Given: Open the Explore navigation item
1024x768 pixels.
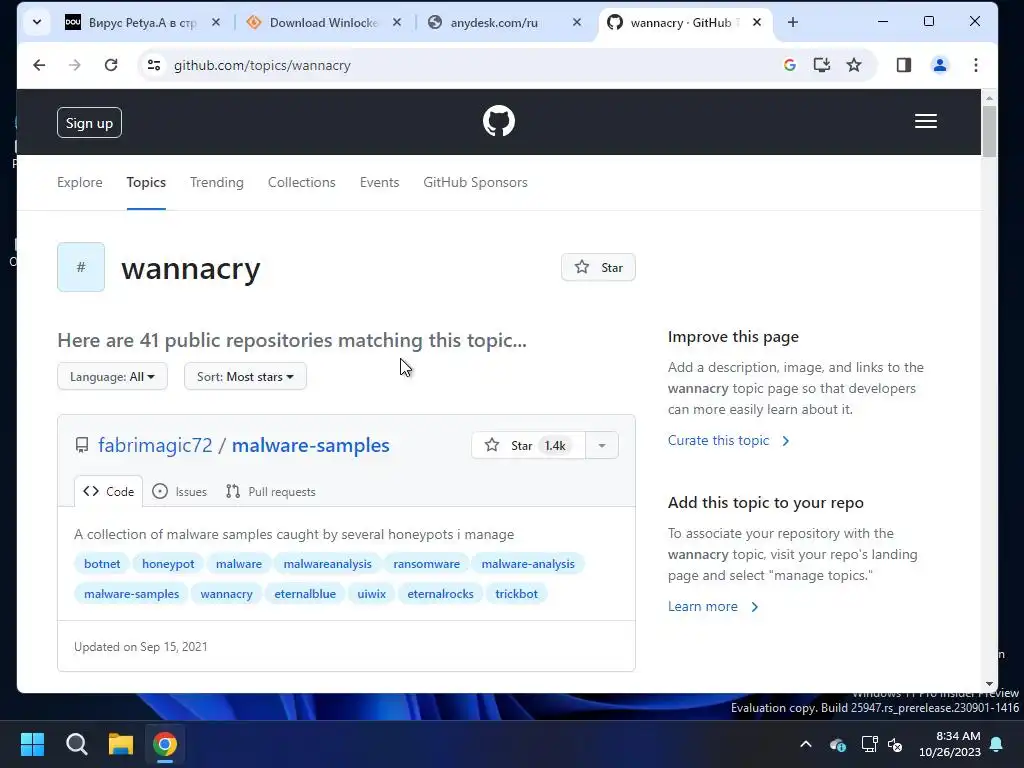Looking at the screenshot, I should pyautogui.click(x=80, y=182).
